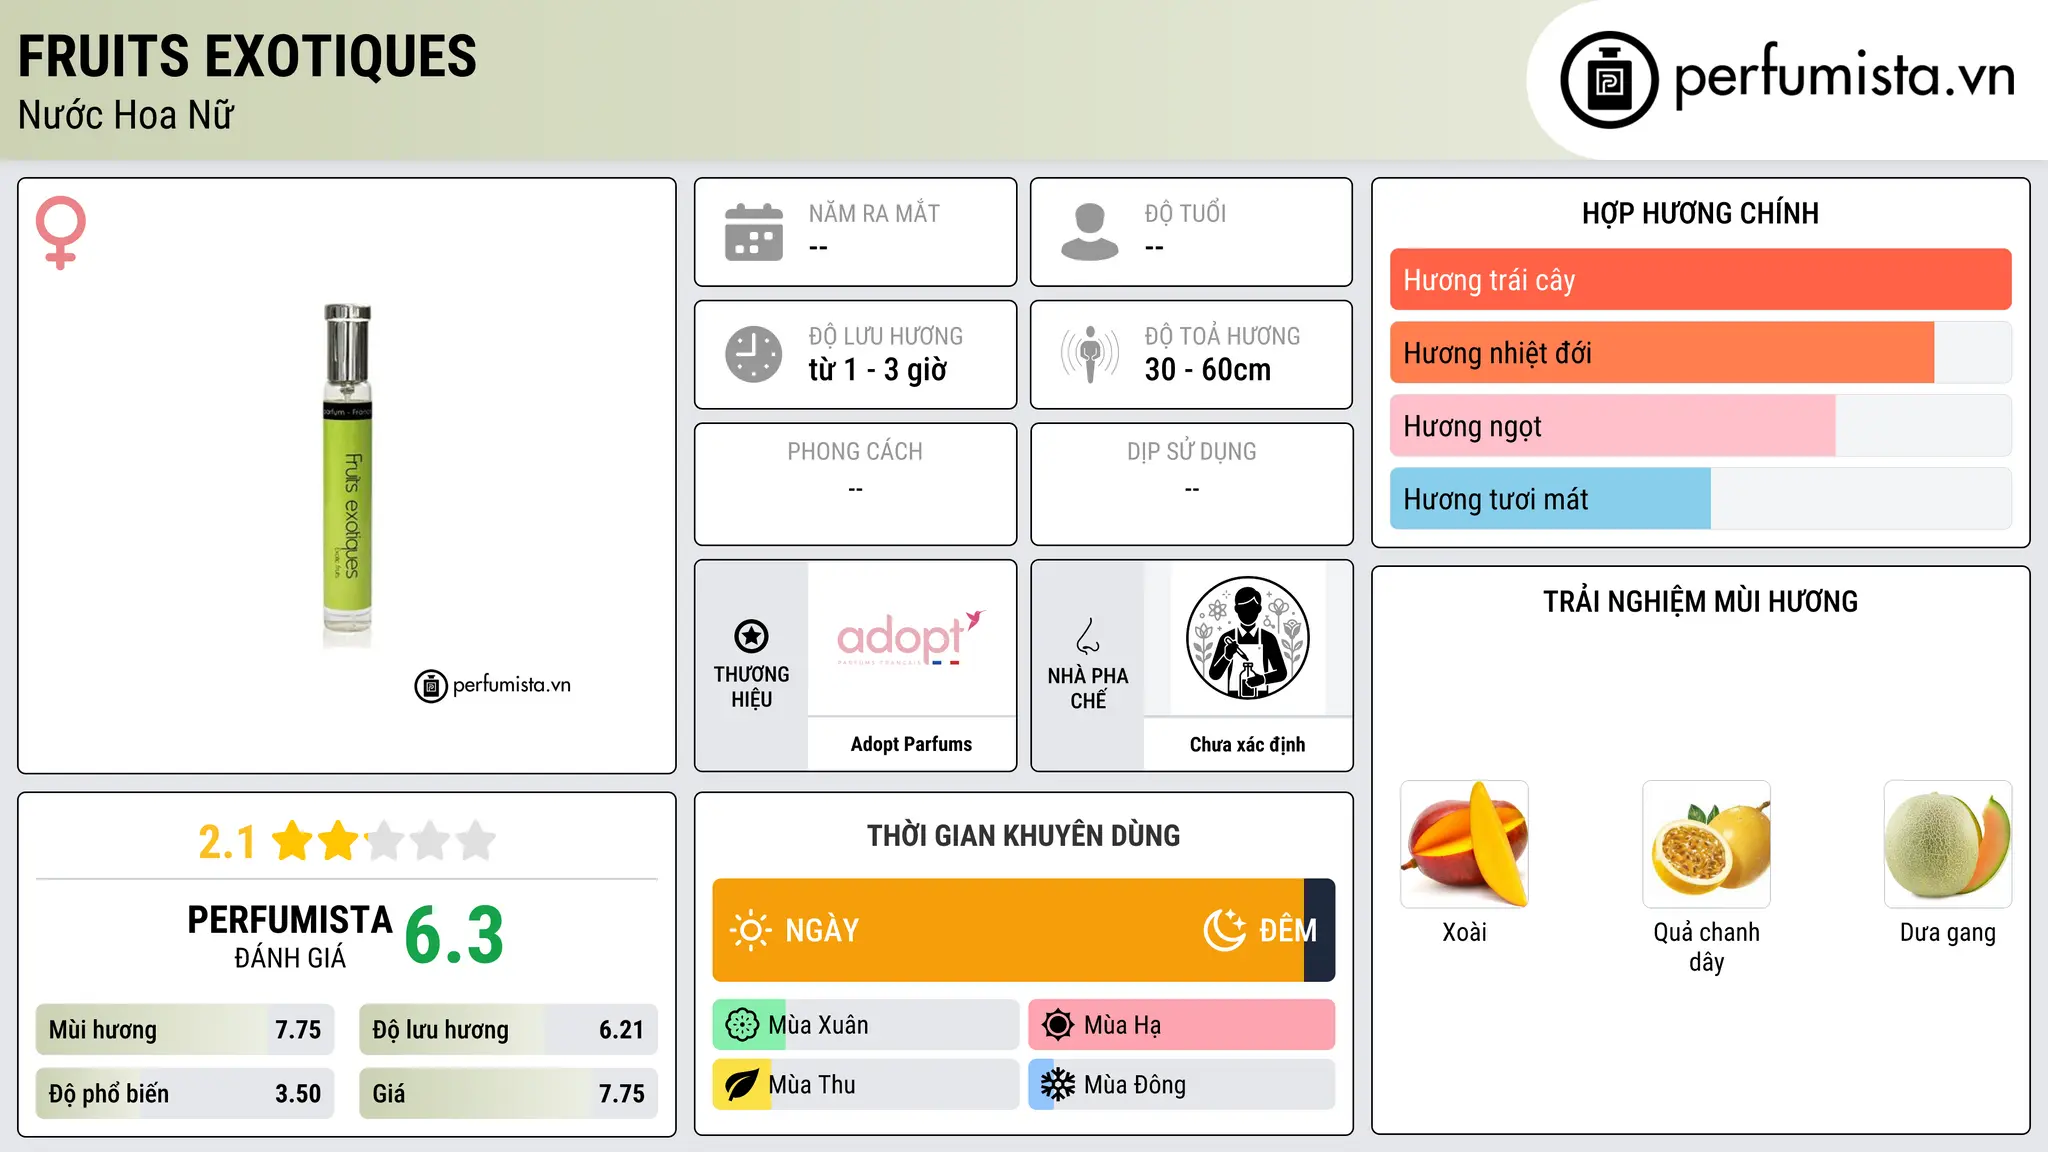Click the pink female gender symbol
2048x1152 pixels.
click(60, 232)
